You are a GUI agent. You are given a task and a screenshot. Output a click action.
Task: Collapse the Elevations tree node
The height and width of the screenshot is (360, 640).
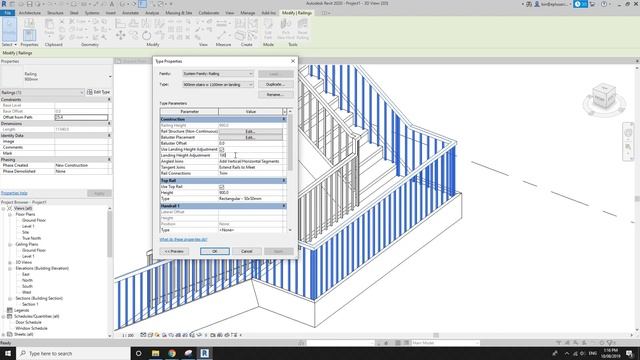[x=10, y=269]
